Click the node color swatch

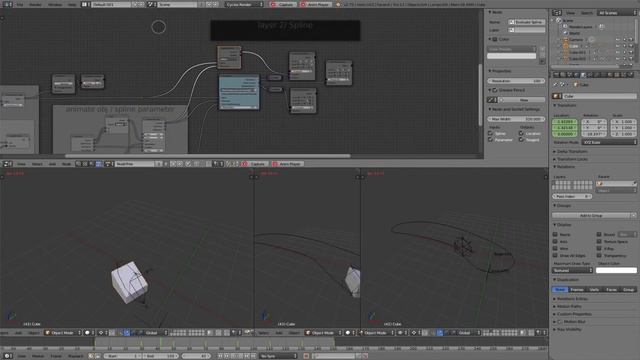pyautogui.click(x=511, y=56)
